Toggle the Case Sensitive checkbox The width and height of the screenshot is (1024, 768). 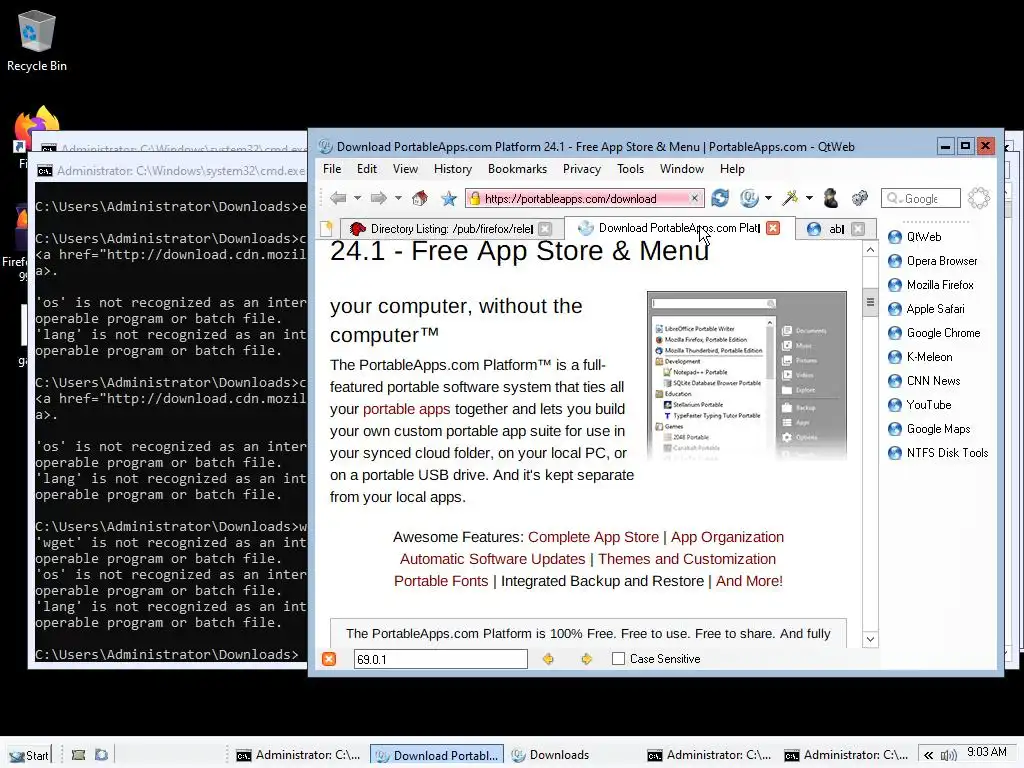pyautogui.click(x=618, y=659)
